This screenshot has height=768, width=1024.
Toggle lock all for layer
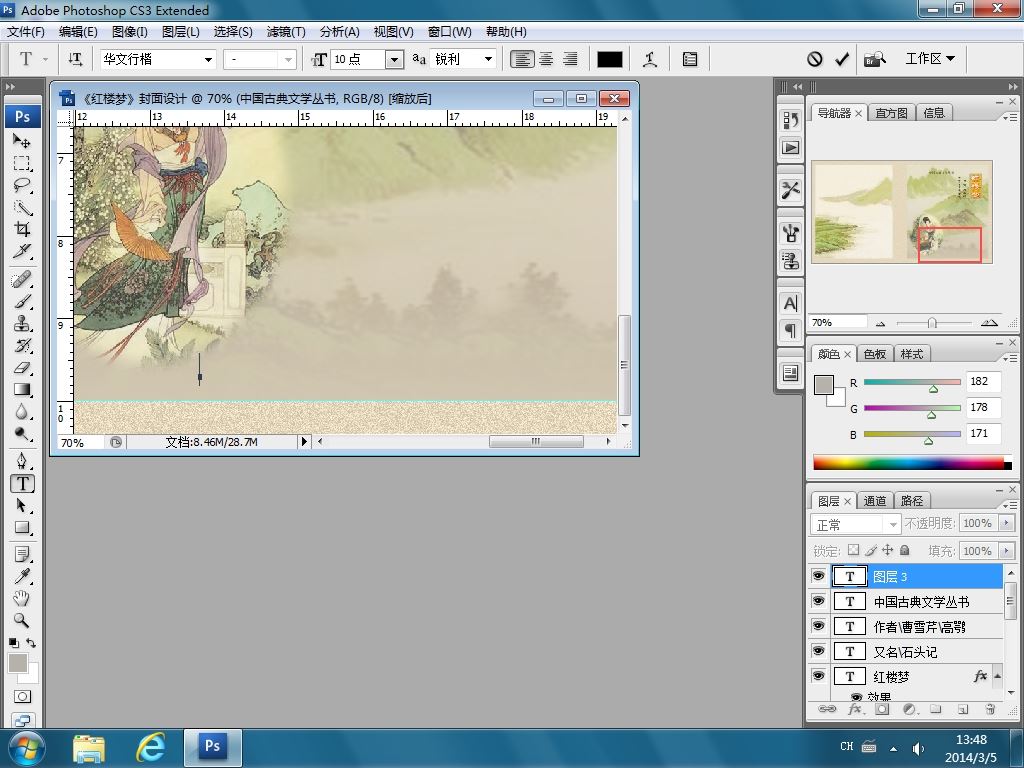[904, 550]
